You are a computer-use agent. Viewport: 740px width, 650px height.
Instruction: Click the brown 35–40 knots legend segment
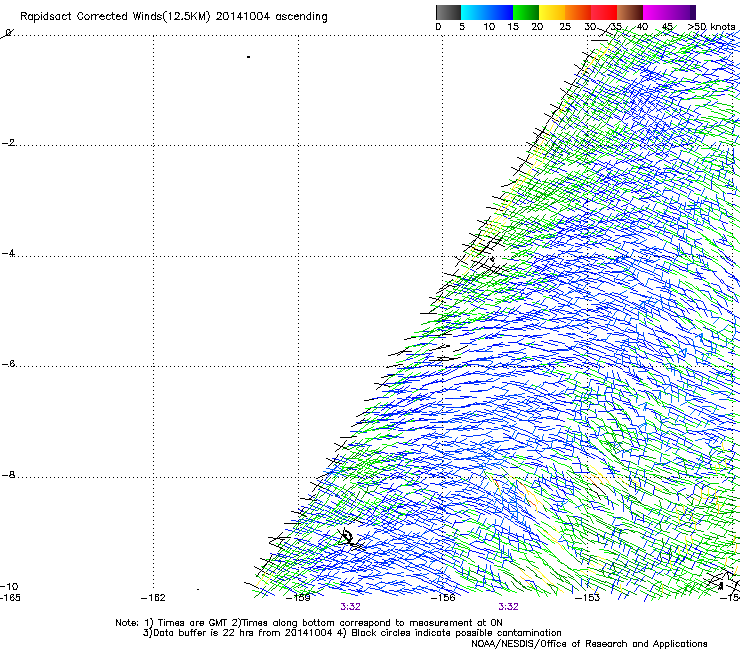[630, 12]
